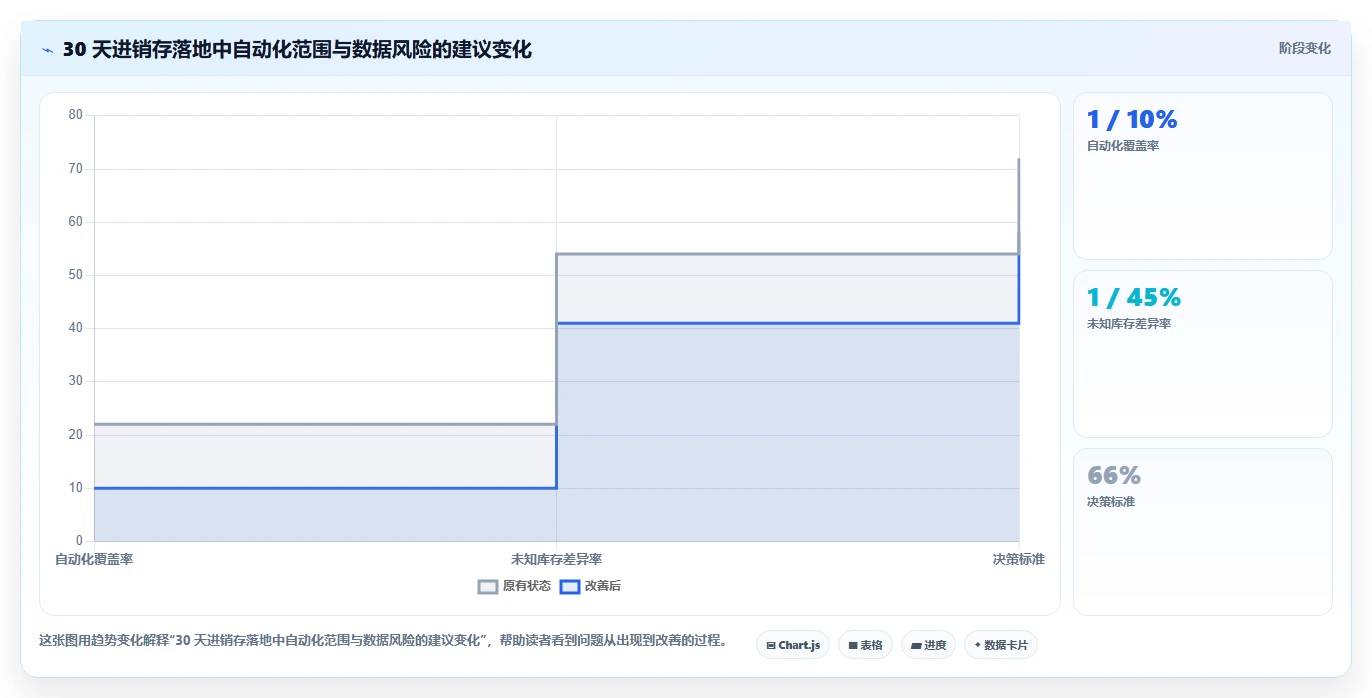
Task: Select the Chart.js chip
Action: click(x=793, y=645)
